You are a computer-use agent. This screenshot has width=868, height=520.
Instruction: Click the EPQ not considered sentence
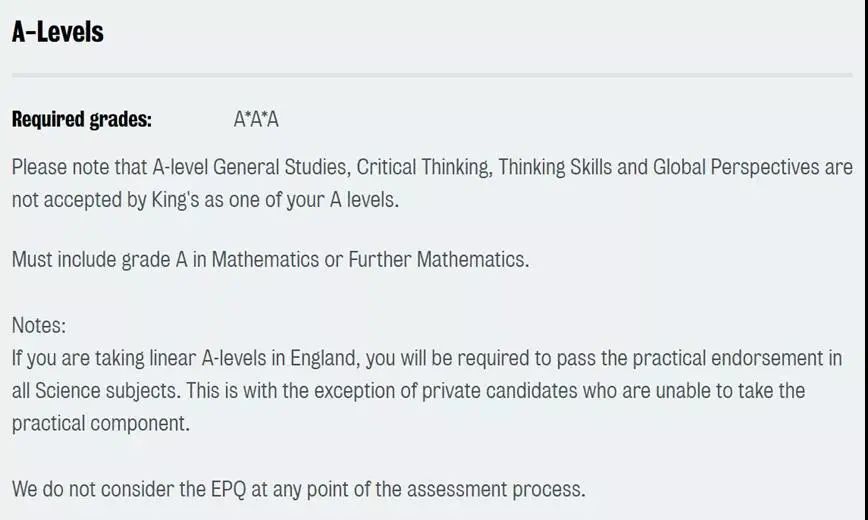click(x=298, y=490)
